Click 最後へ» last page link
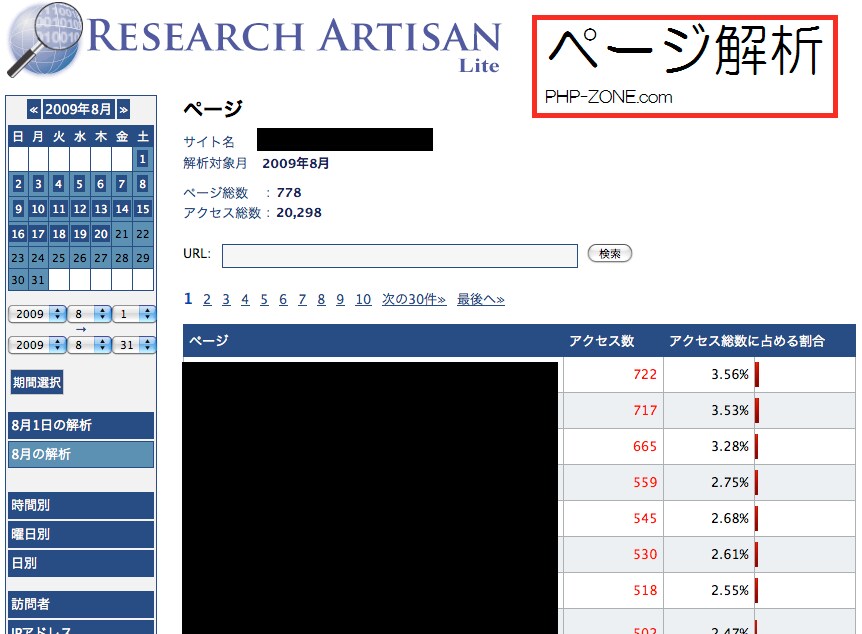The image size is (862, 634). coord(480,300)
